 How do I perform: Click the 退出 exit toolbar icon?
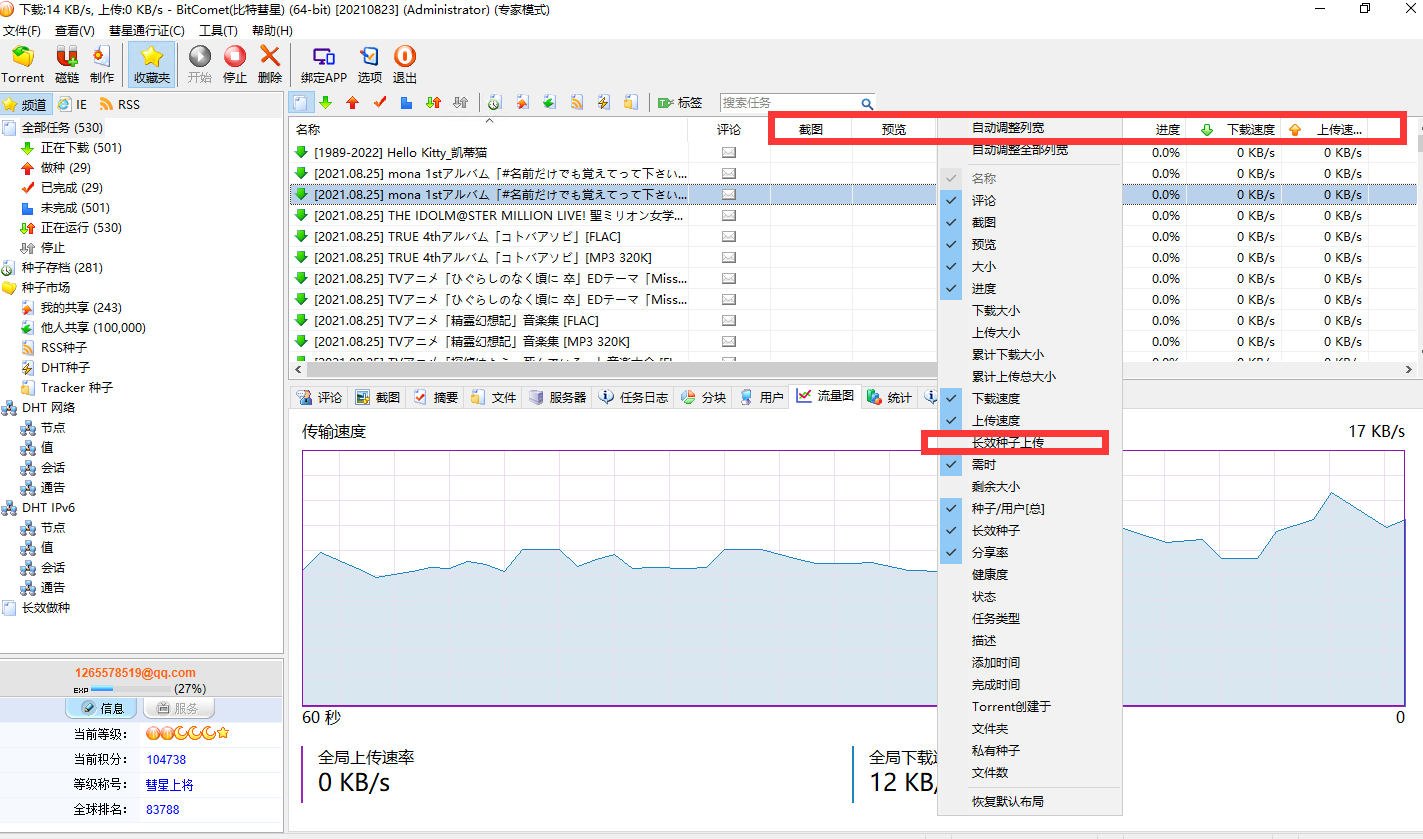[x=405, y=64]
